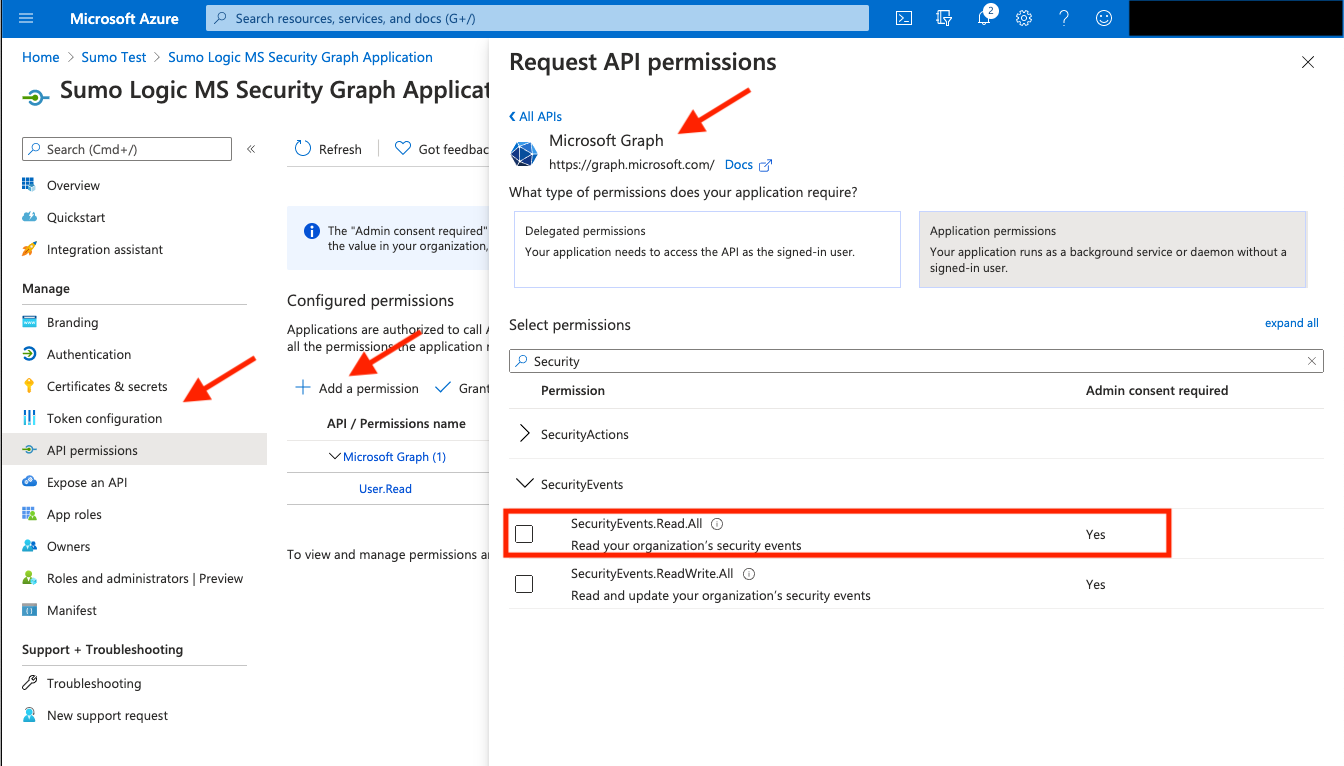Open the Cloud Shell terminal
The height and width of the screenshot is (766, 1344).
point(903,17)
